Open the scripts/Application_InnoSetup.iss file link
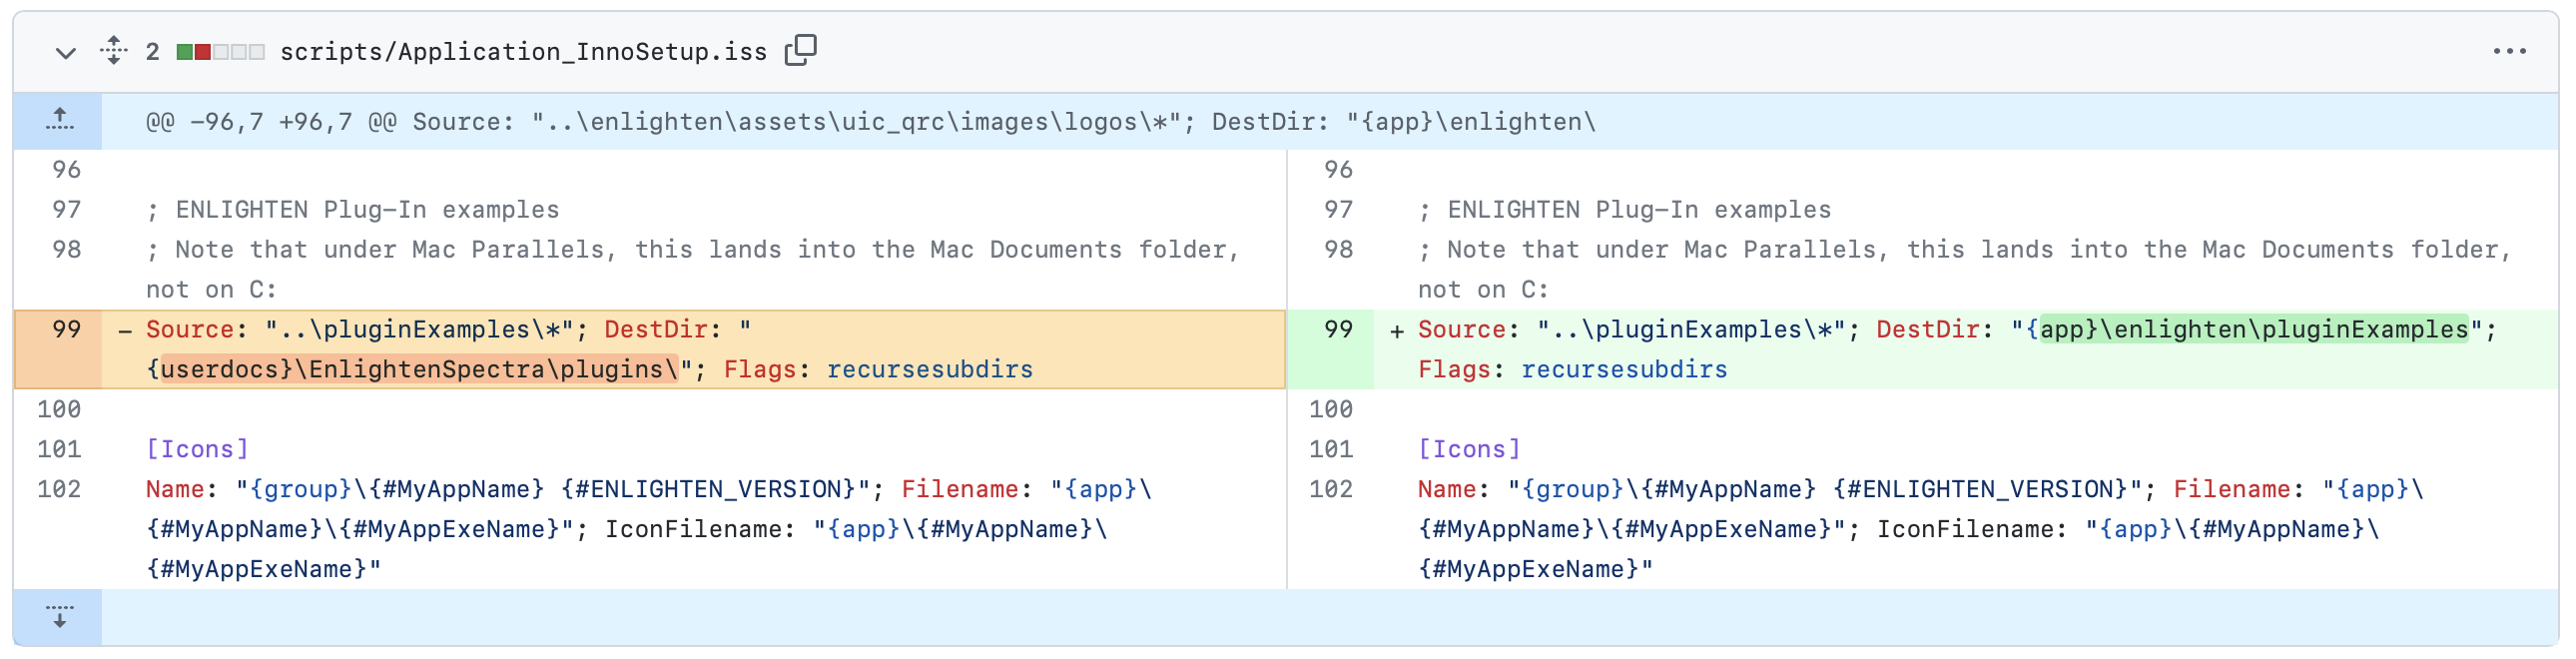 click(523, 51)
